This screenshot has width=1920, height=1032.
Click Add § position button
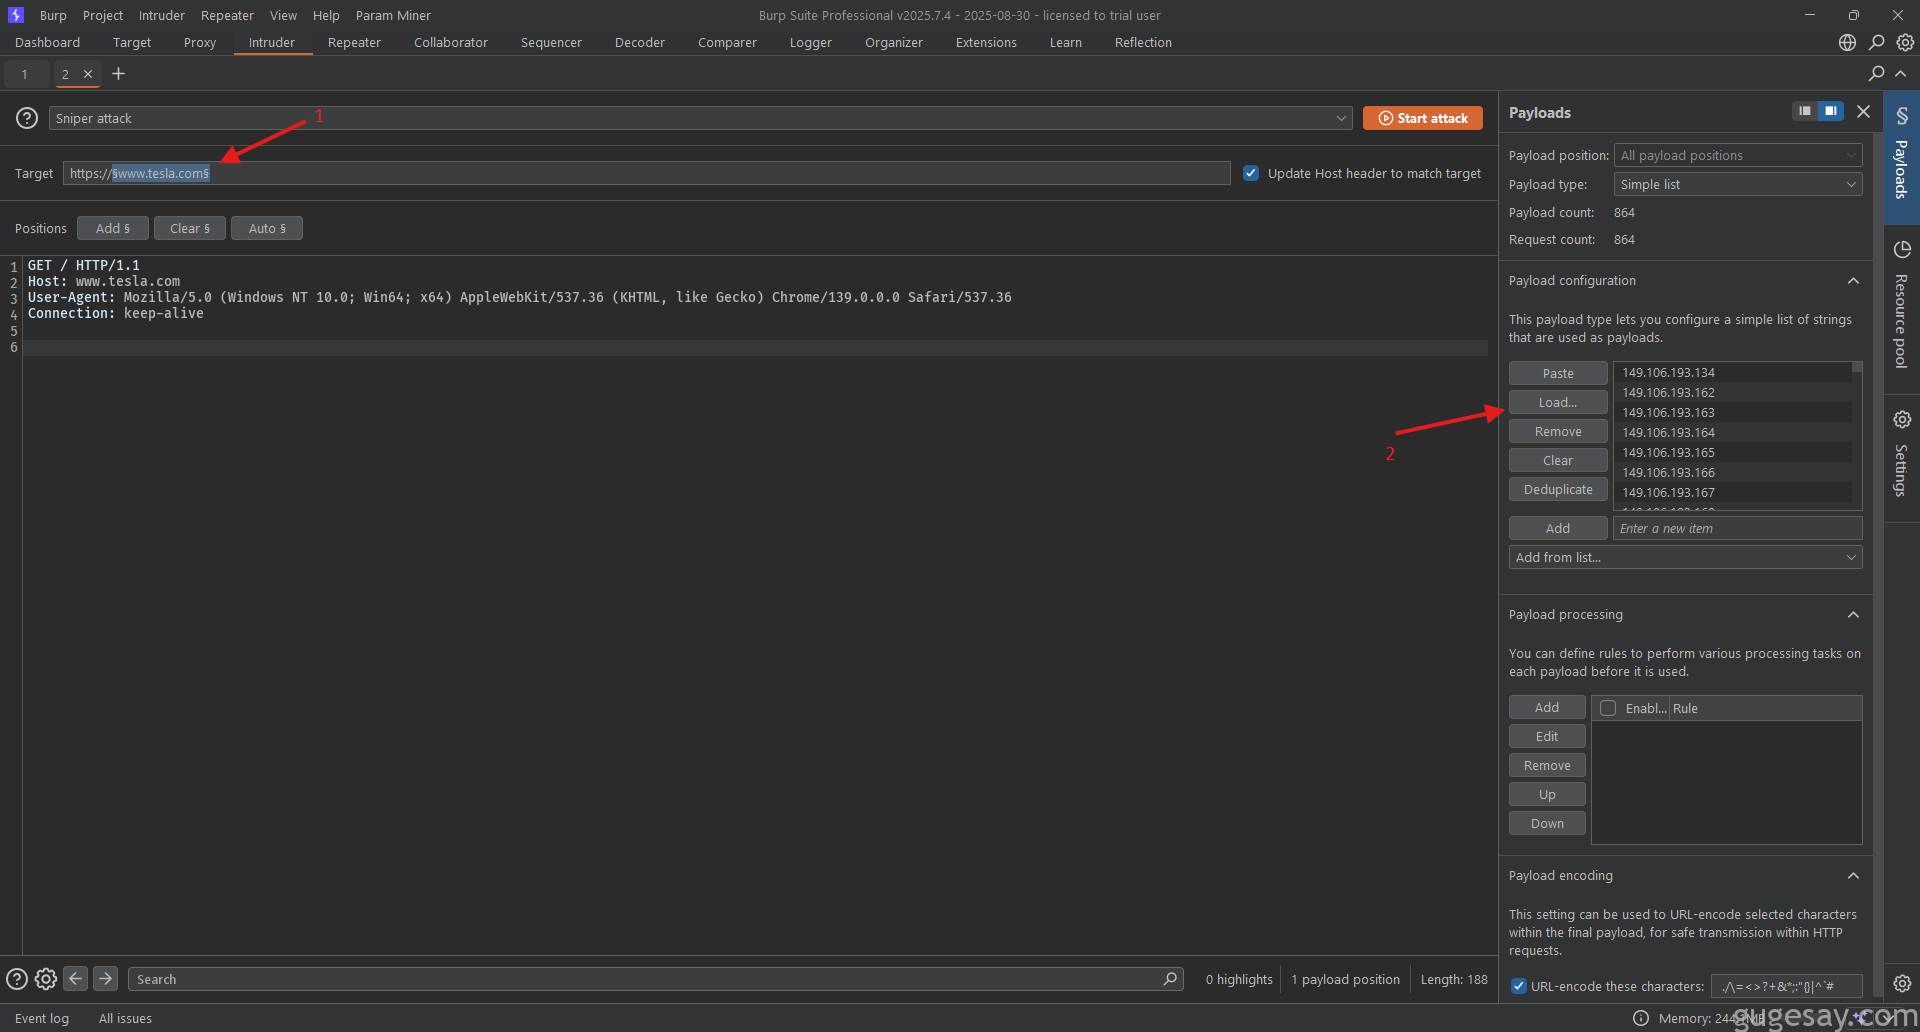(x=113, y=228)
